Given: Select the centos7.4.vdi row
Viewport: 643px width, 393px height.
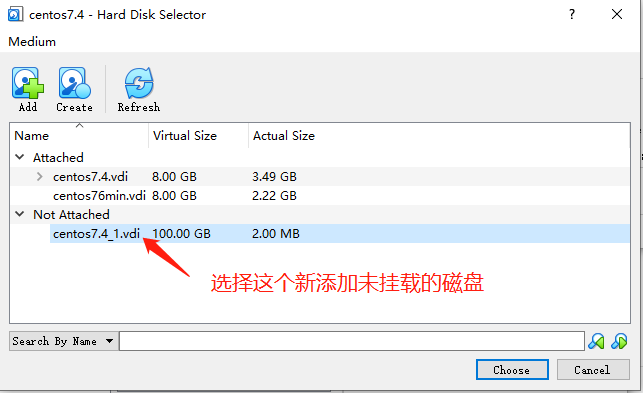Looking at the screenshot, I should pos(319,177).
